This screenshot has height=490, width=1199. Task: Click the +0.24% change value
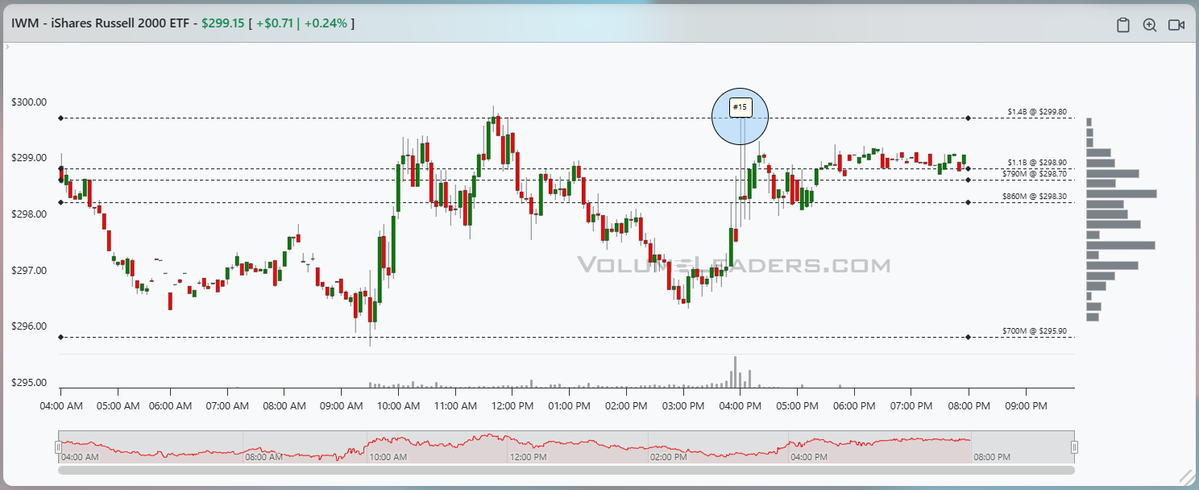[326, 23]
